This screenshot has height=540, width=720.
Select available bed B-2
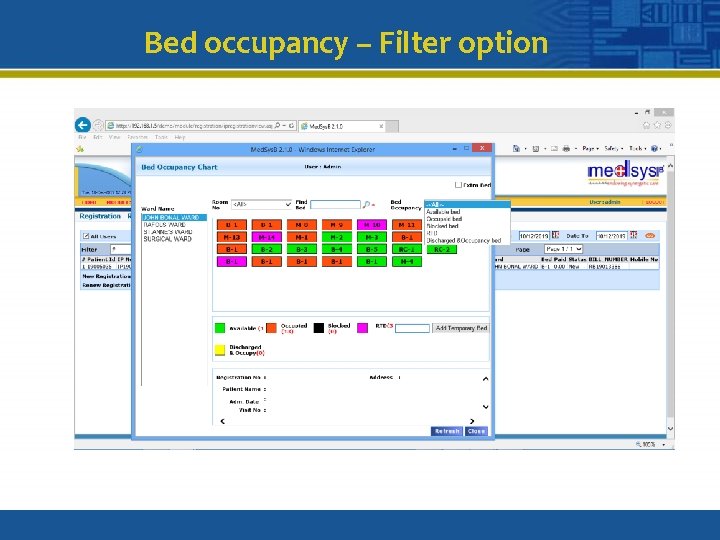[266, 249]
